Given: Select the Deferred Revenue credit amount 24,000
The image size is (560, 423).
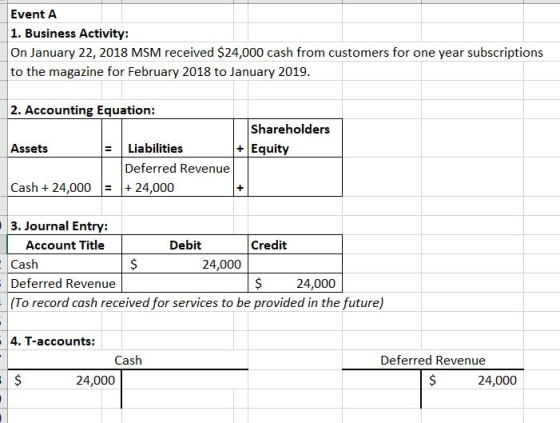Looking at the screenshot, I should [295, 284].
